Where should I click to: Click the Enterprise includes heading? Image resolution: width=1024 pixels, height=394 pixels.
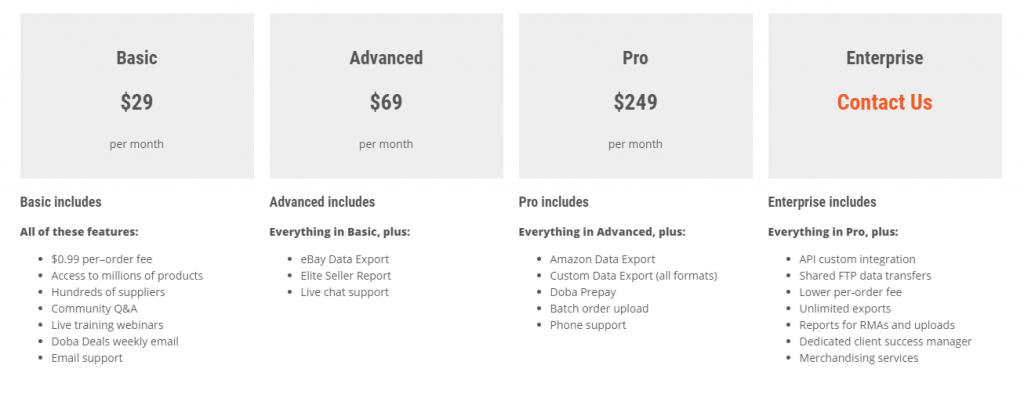pyautogui.click(x=822, y=202)
